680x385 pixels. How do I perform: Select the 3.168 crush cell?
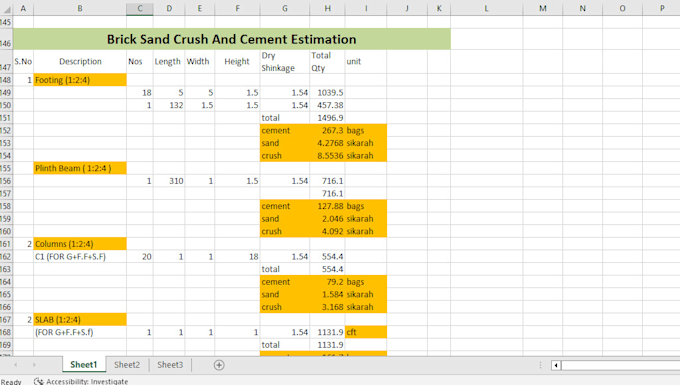(327, 307)
